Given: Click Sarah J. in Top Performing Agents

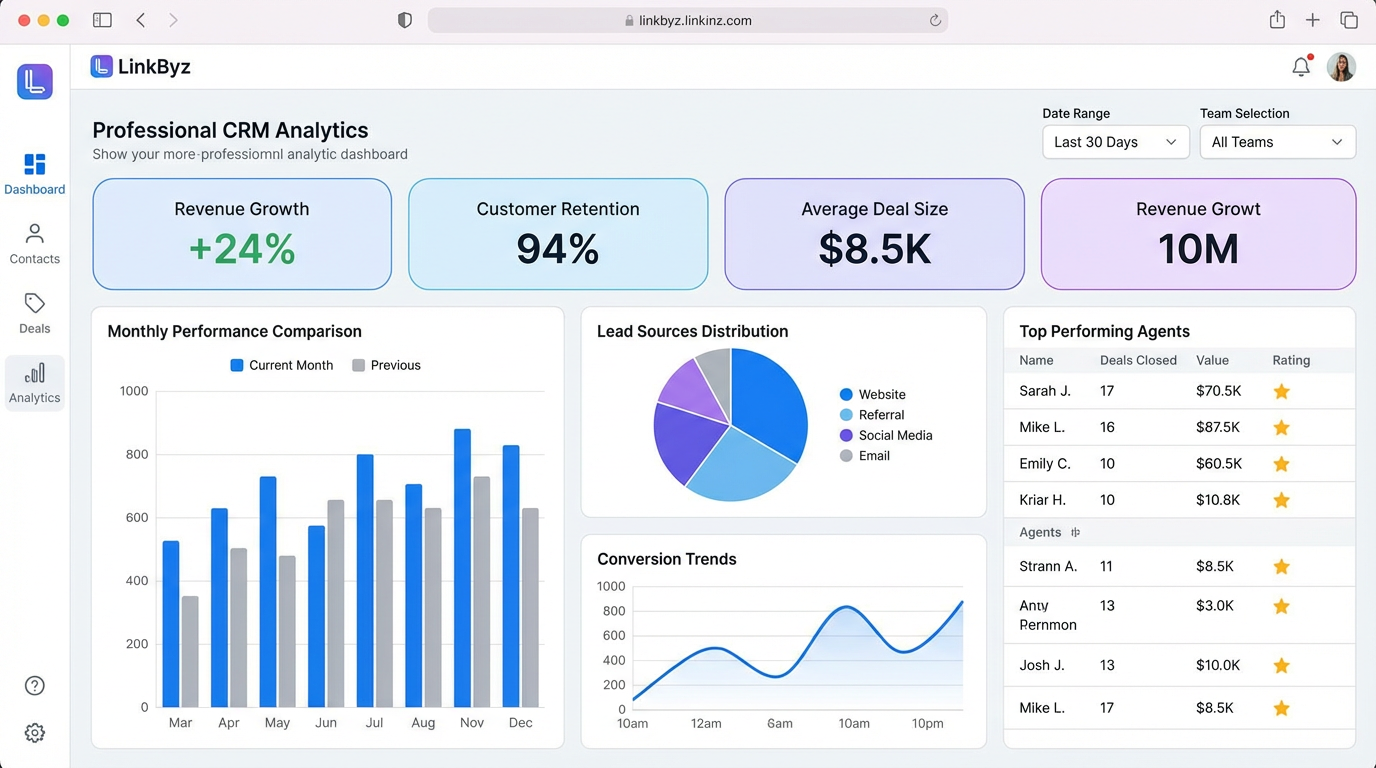Looking at the screenshot, I should click(1045, 391).
